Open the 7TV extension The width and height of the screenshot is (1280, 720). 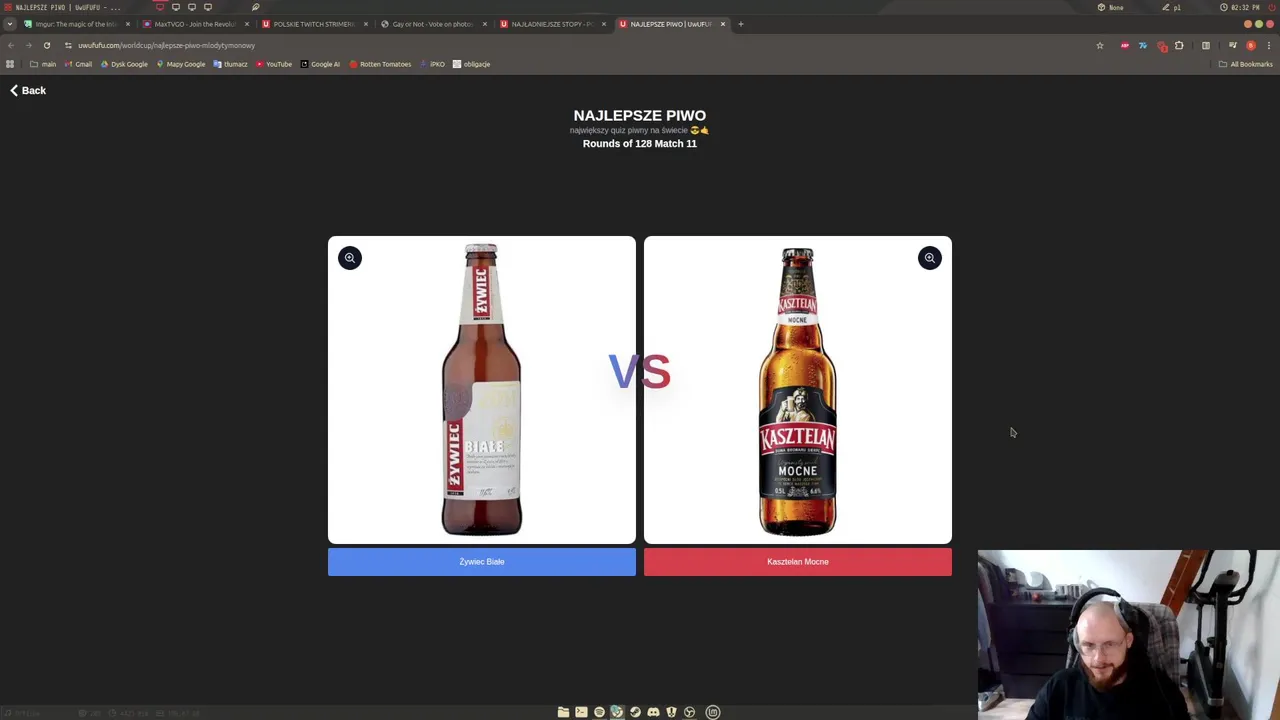(1143, 45)
